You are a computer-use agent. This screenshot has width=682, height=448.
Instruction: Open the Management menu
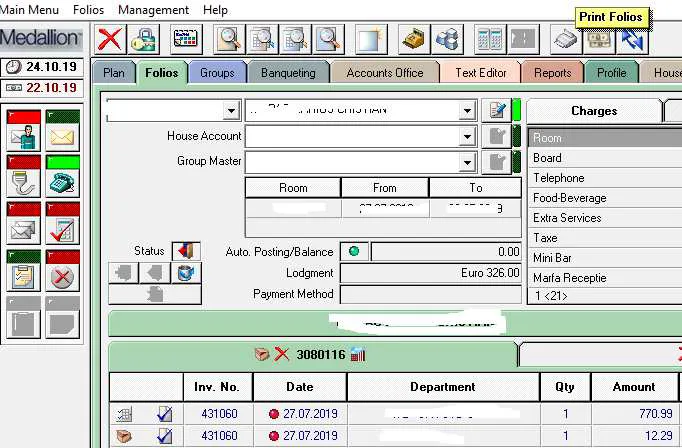pos(153,10)
